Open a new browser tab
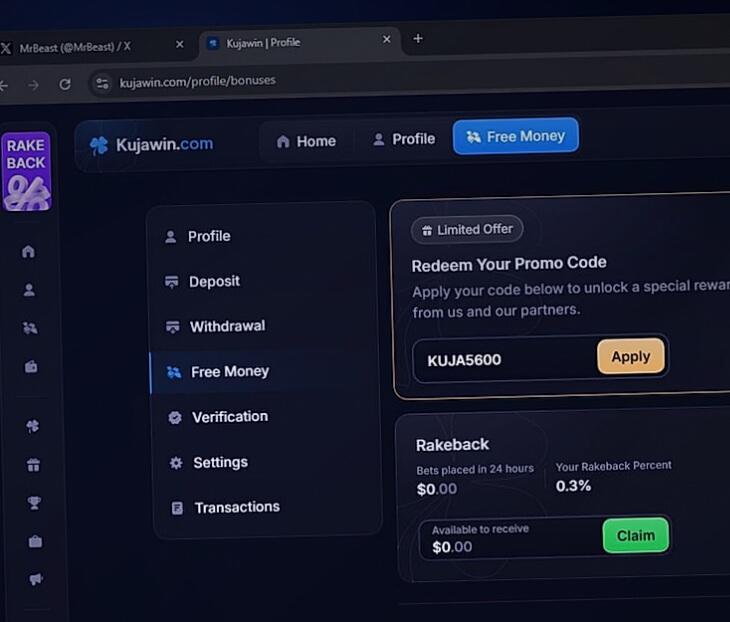This screenshot has width=730, height=622. click(418, 39)
